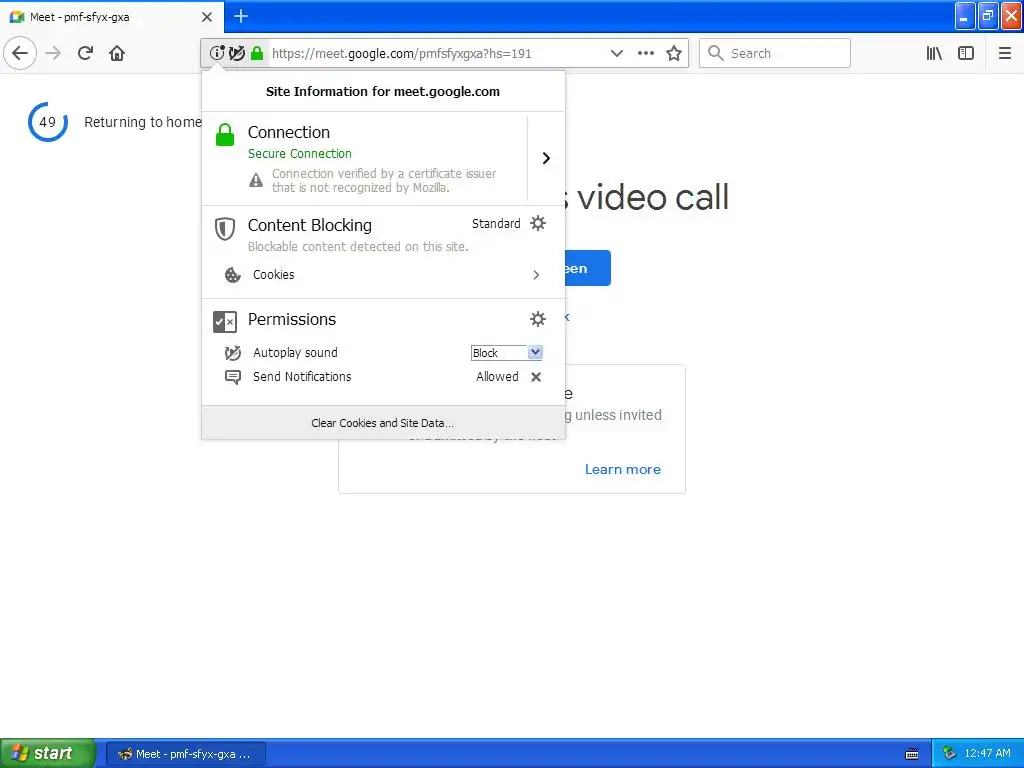Viewport: 1024px width, 768px height.
Task: Open Permissions settings gear
Action: click(x=538, y=319)
